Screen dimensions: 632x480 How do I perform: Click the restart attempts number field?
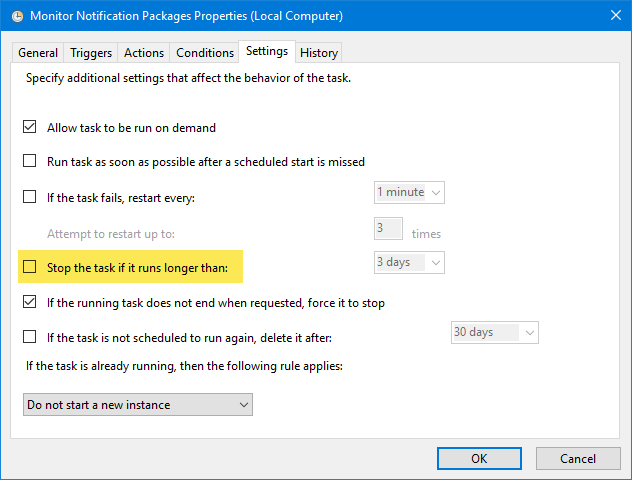coord(388,229)
